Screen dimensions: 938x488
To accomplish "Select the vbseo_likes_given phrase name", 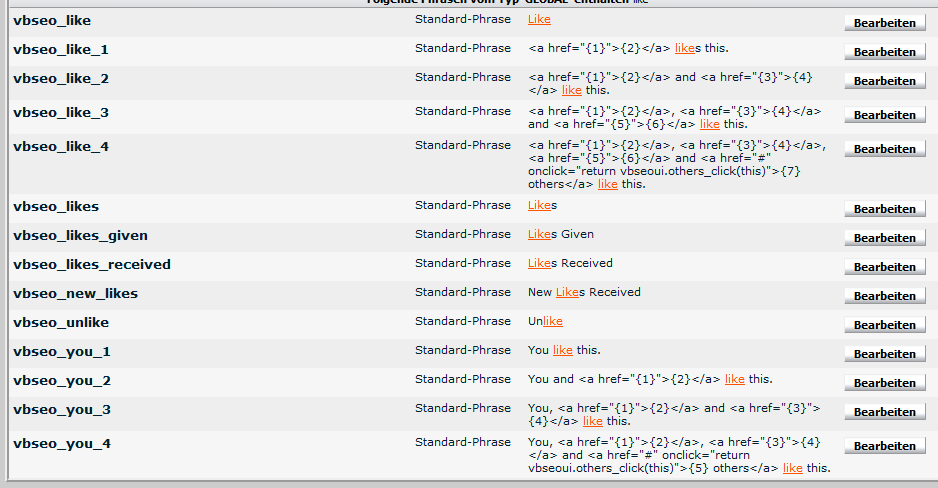I will pos(80,236).
